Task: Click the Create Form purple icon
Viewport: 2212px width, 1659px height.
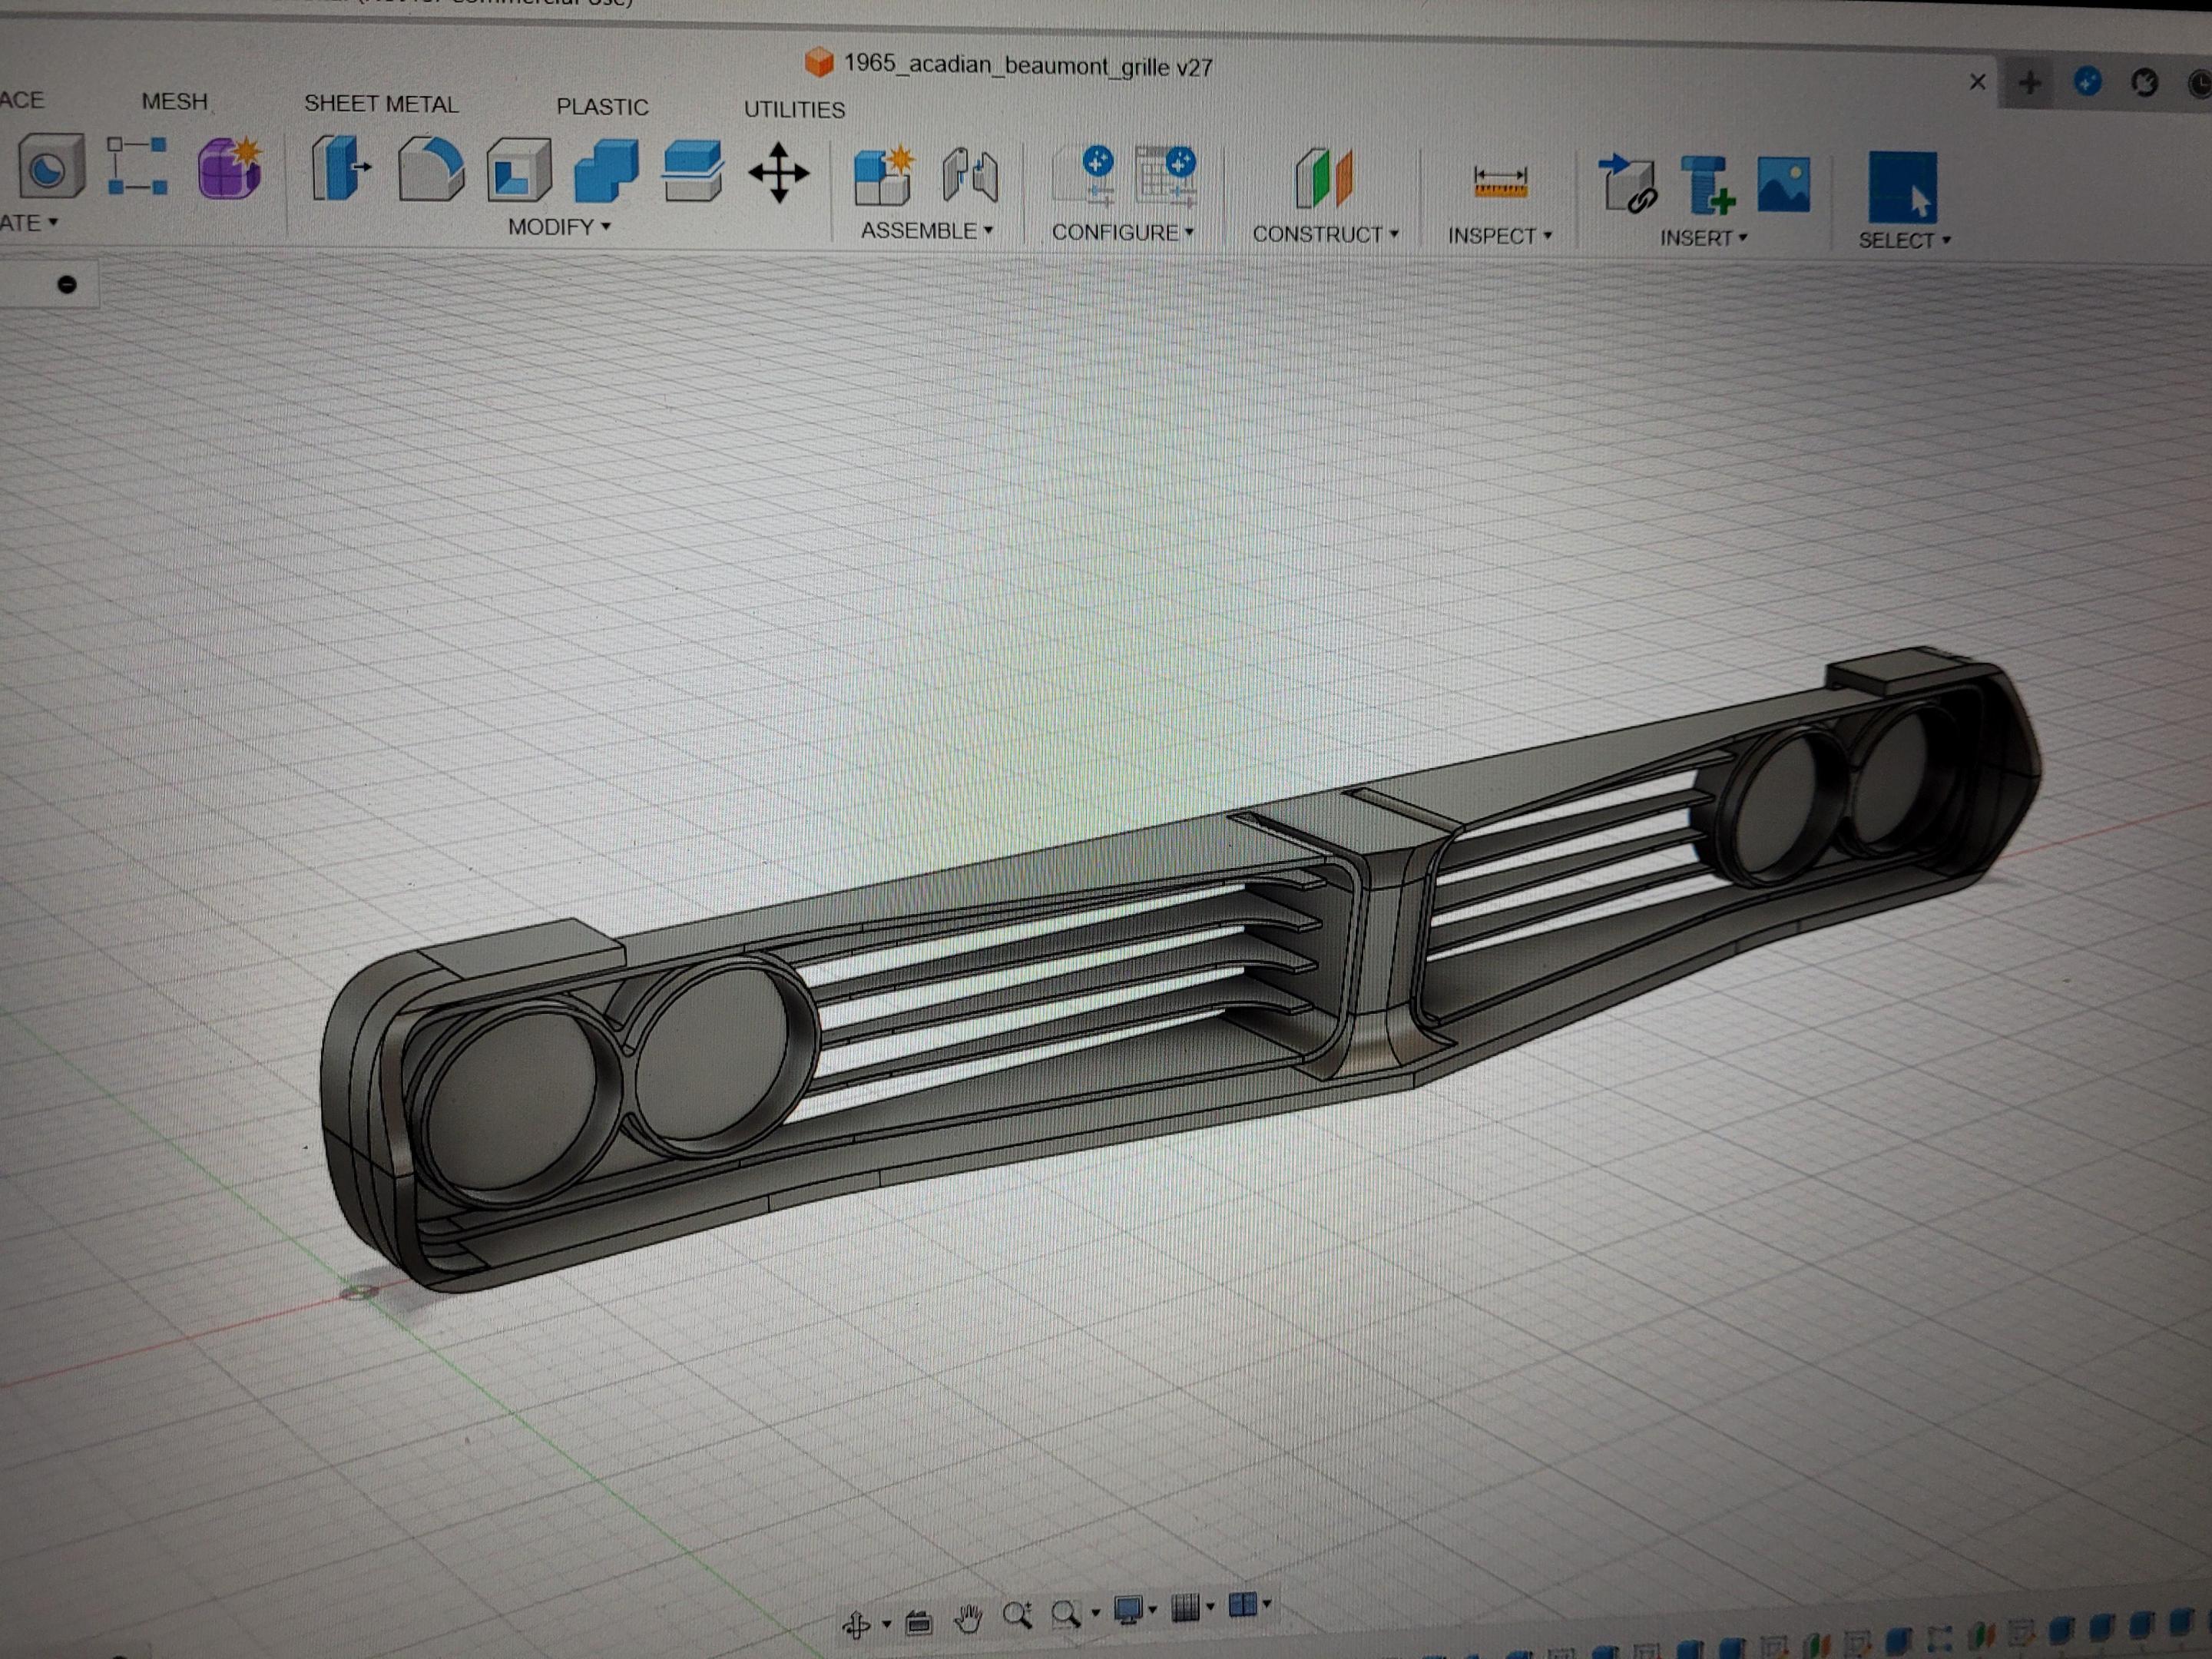Action: click(230, 167)
